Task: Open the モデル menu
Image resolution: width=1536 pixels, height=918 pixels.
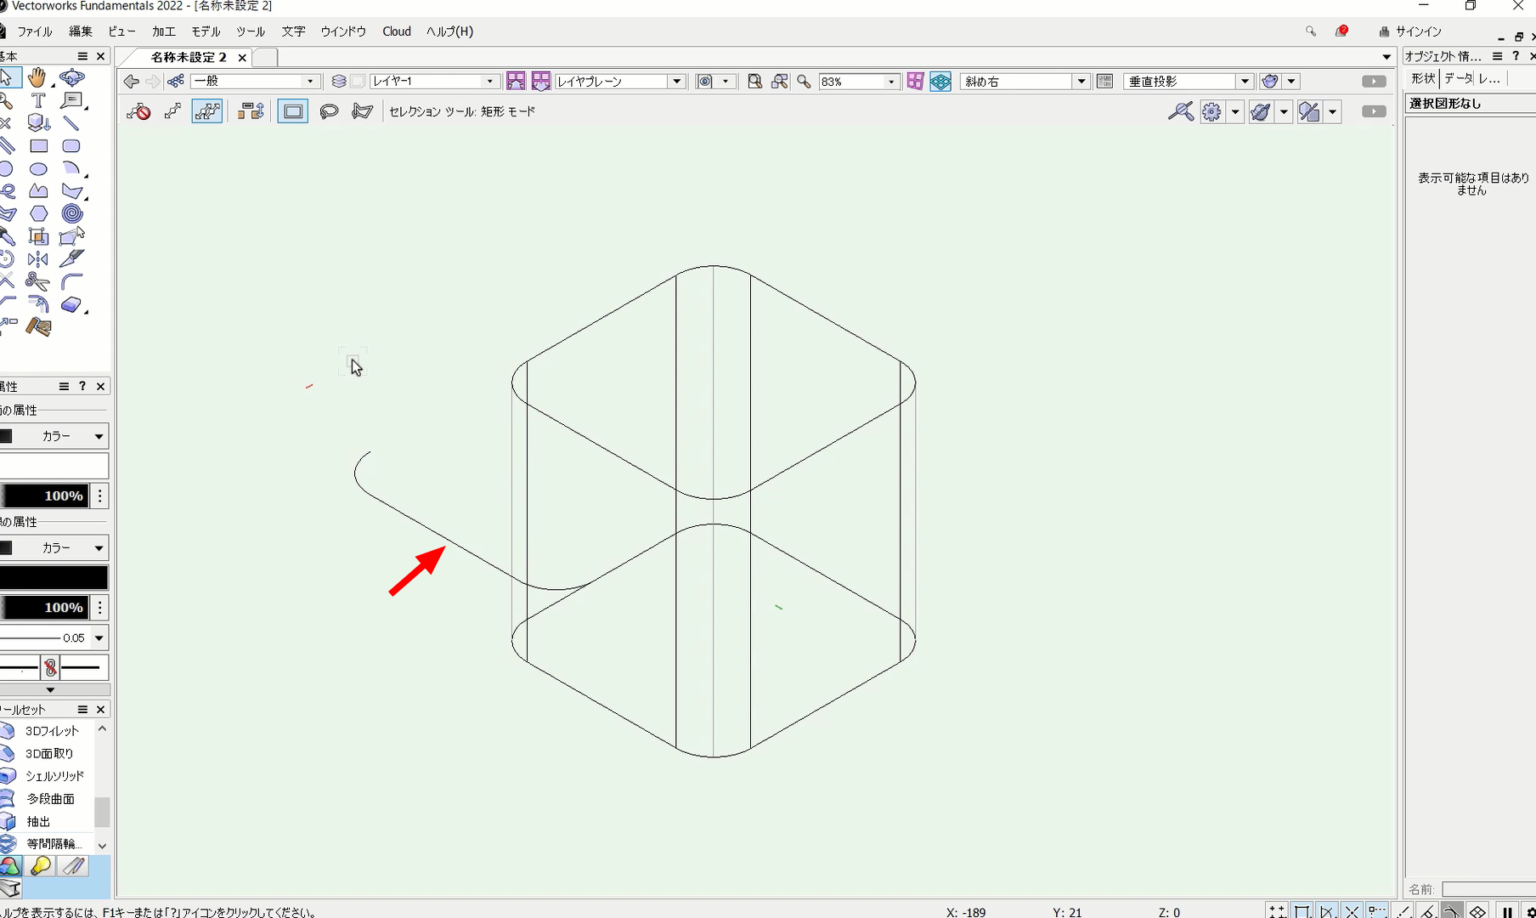Action: (x=205, y=32)
